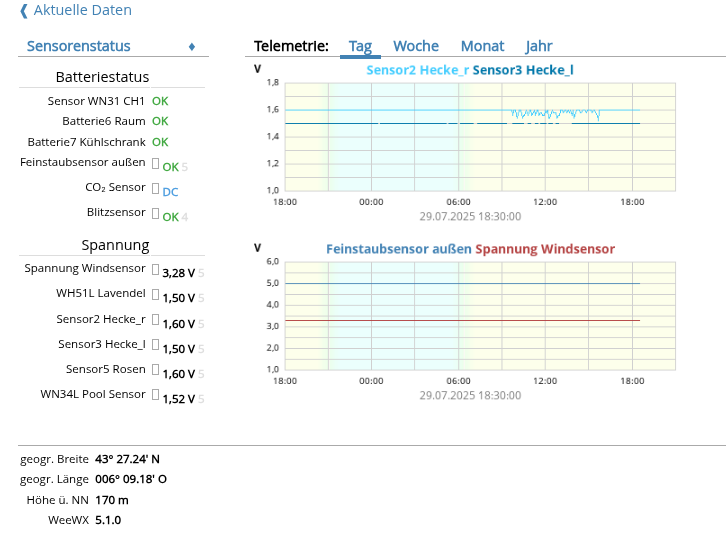
Task: Expand the Sensorenstatus section header
Action: click(78, 46)
